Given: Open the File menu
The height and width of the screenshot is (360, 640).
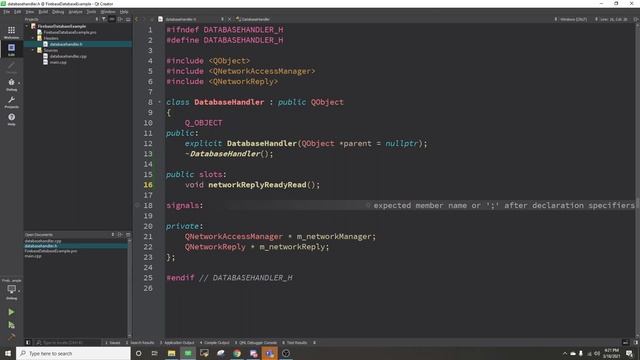Looking at the screenshot, I should 7,12.
